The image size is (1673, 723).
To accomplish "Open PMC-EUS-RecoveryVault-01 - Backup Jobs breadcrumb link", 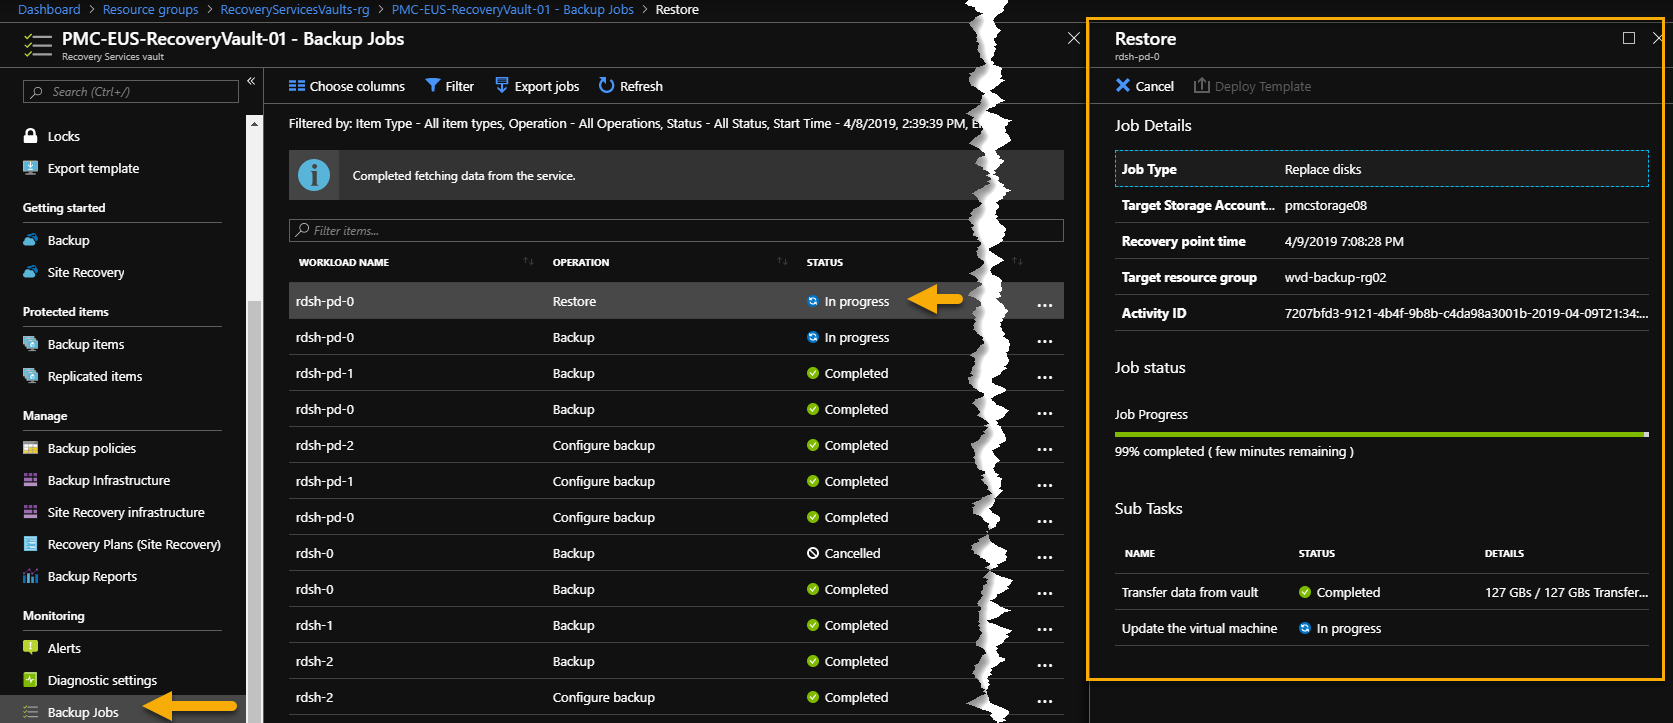I will pyautogui.click(x=513, y=9).
